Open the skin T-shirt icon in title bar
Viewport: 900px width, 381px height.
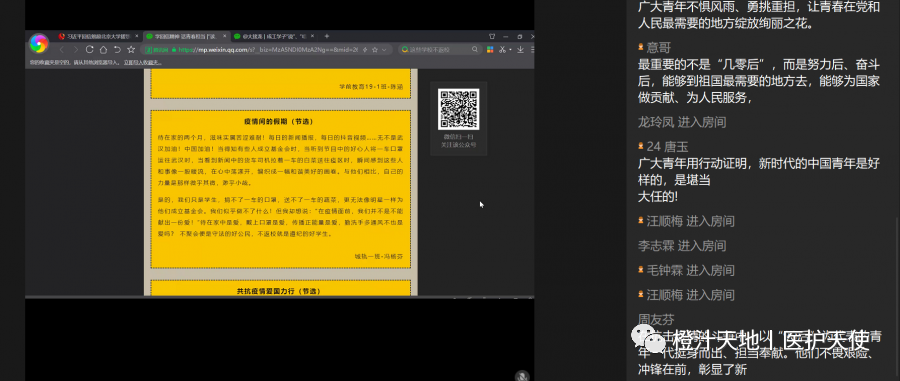point(492,36)
